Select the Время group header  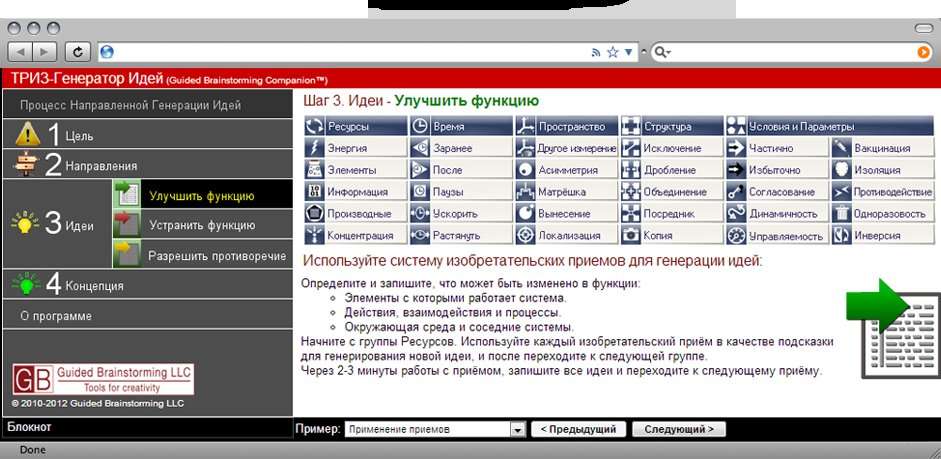(461, 126)
